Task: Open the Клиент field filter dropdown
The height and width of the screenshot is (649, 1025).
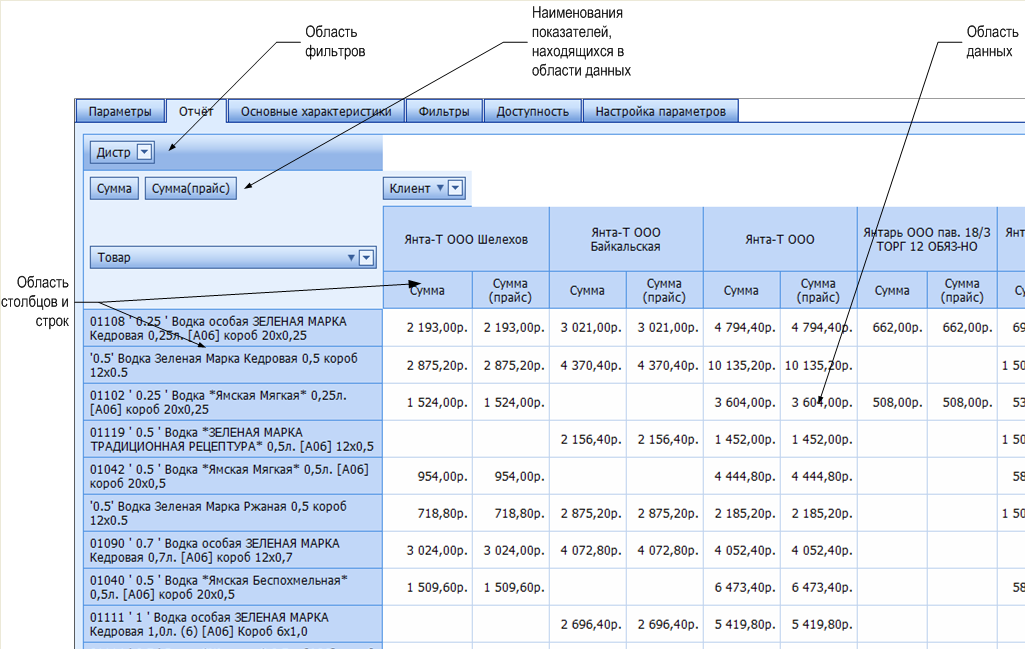Action: click(x=456, y=188)
